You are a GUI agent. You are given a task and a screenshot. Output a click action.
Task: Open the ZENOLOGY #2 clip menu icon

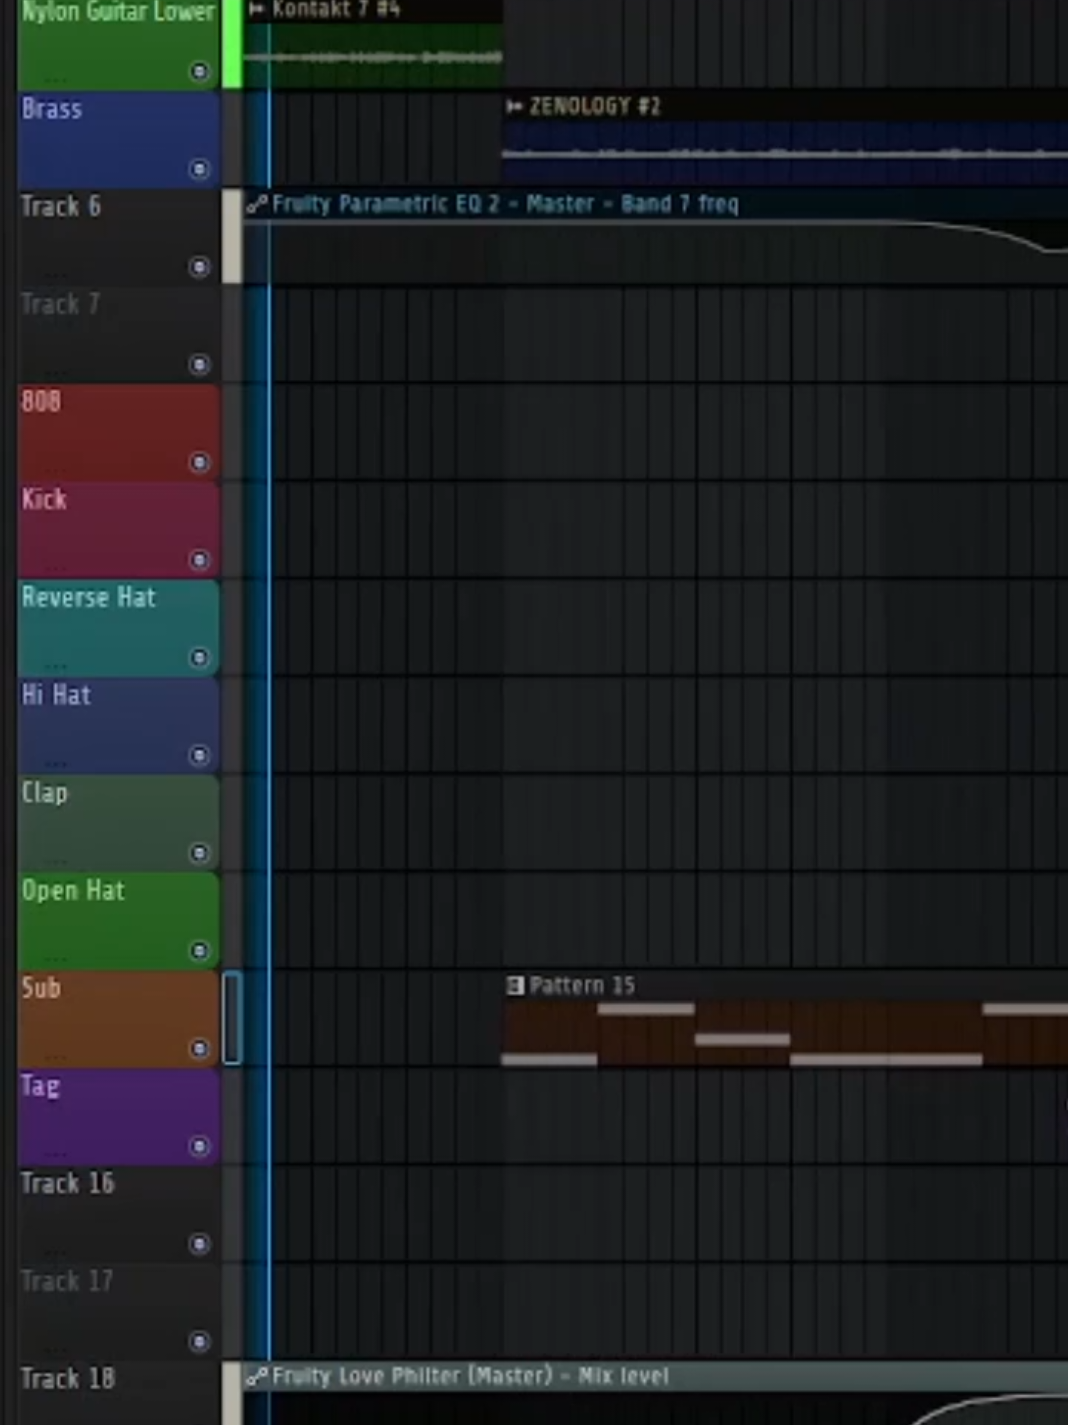[x=515, y=107]
